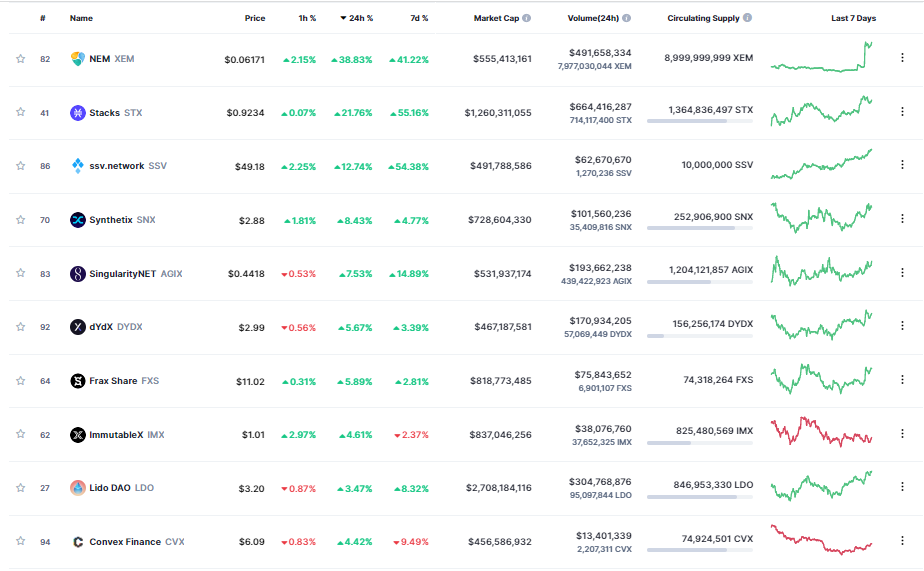Click Stacks circulating supply progress bar
Screen dimensions: 924x571
[699, 121]
